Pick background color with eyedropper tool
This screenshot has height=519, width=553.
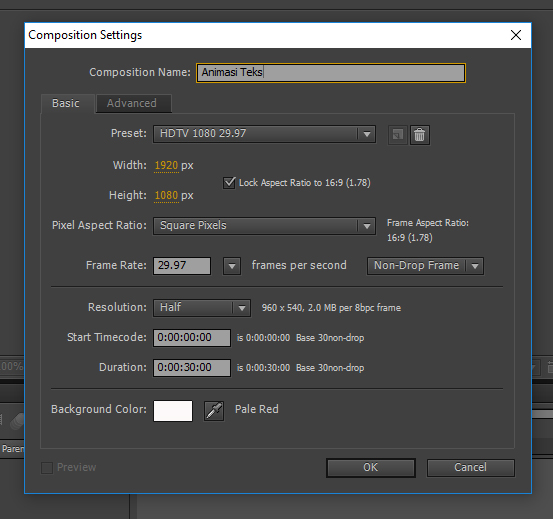214,411
